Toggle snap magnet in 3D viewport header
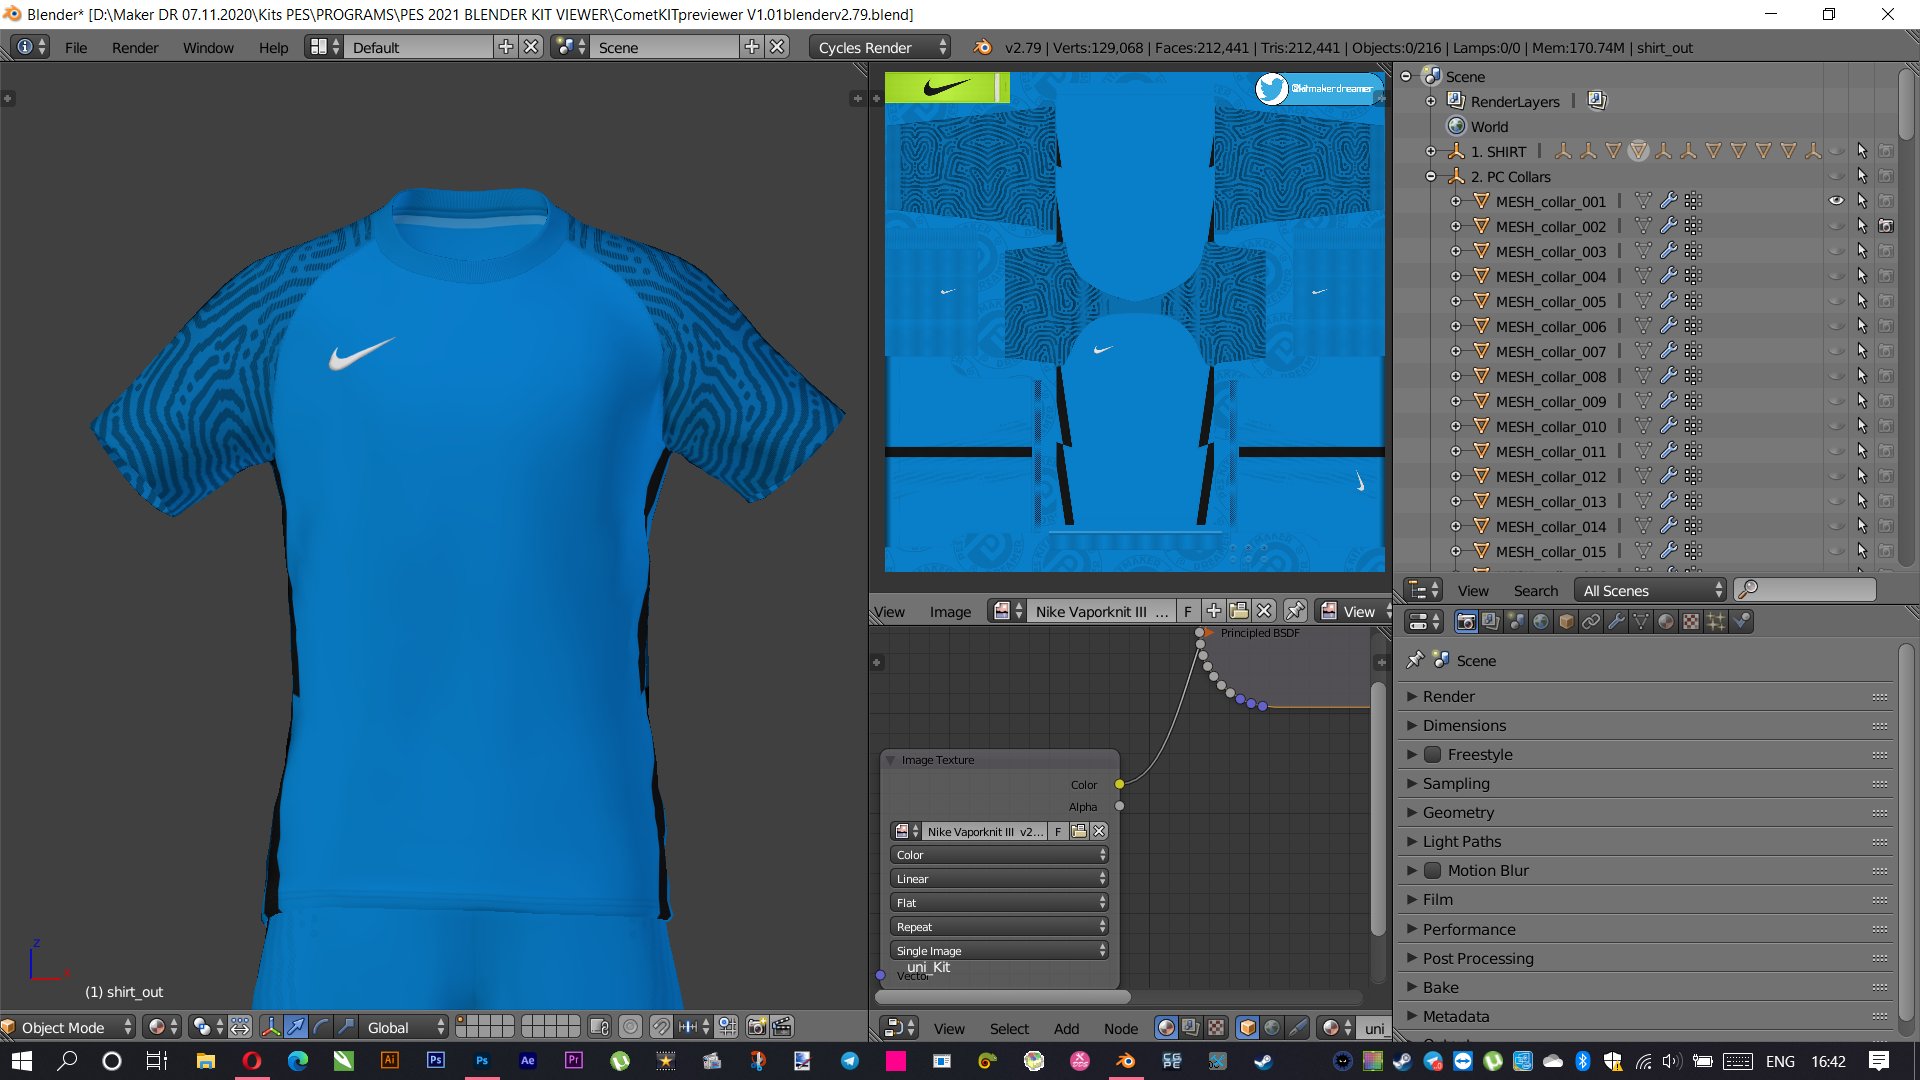 coord(661,1027)
